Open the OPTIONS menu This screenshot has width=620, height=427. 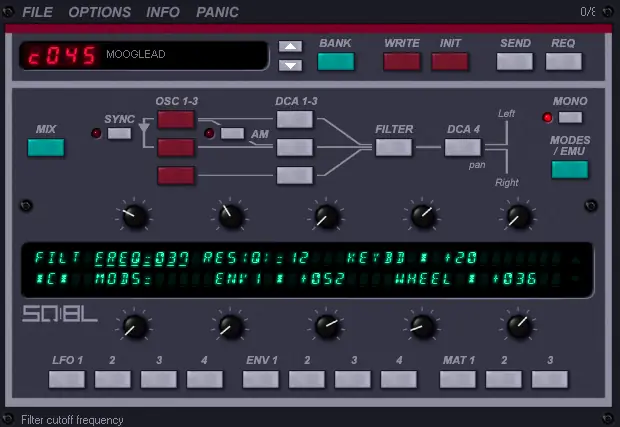pyautogui.click(x=99, y=12)
